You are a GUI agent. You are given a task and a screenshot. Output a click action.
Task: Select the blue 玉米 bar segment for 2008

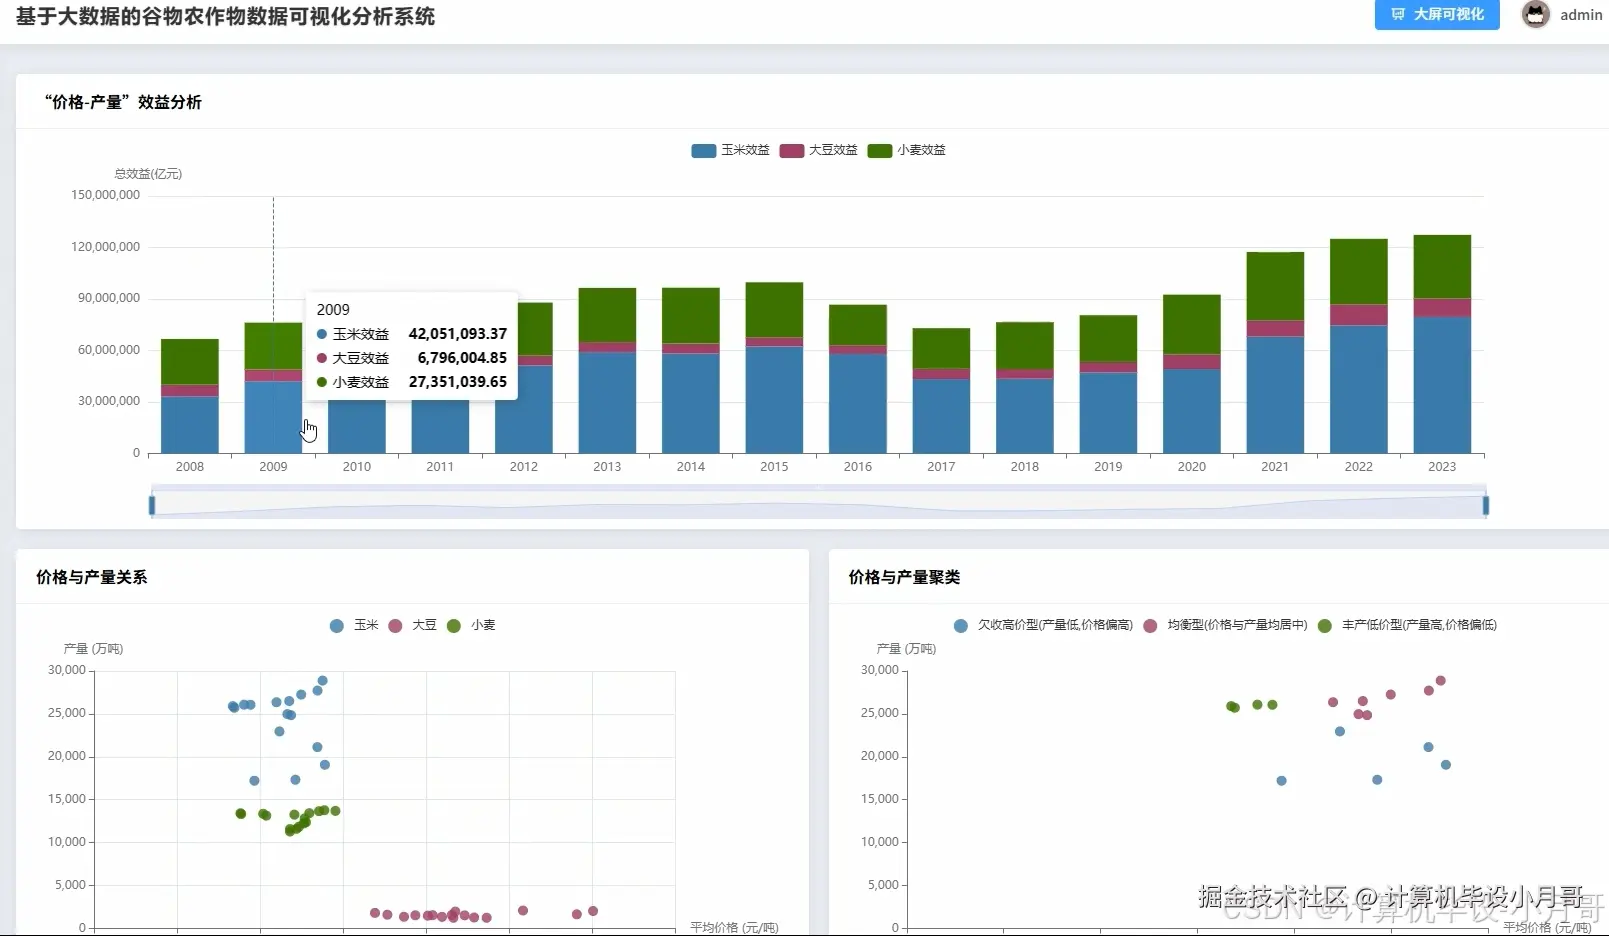coord(190,425)
